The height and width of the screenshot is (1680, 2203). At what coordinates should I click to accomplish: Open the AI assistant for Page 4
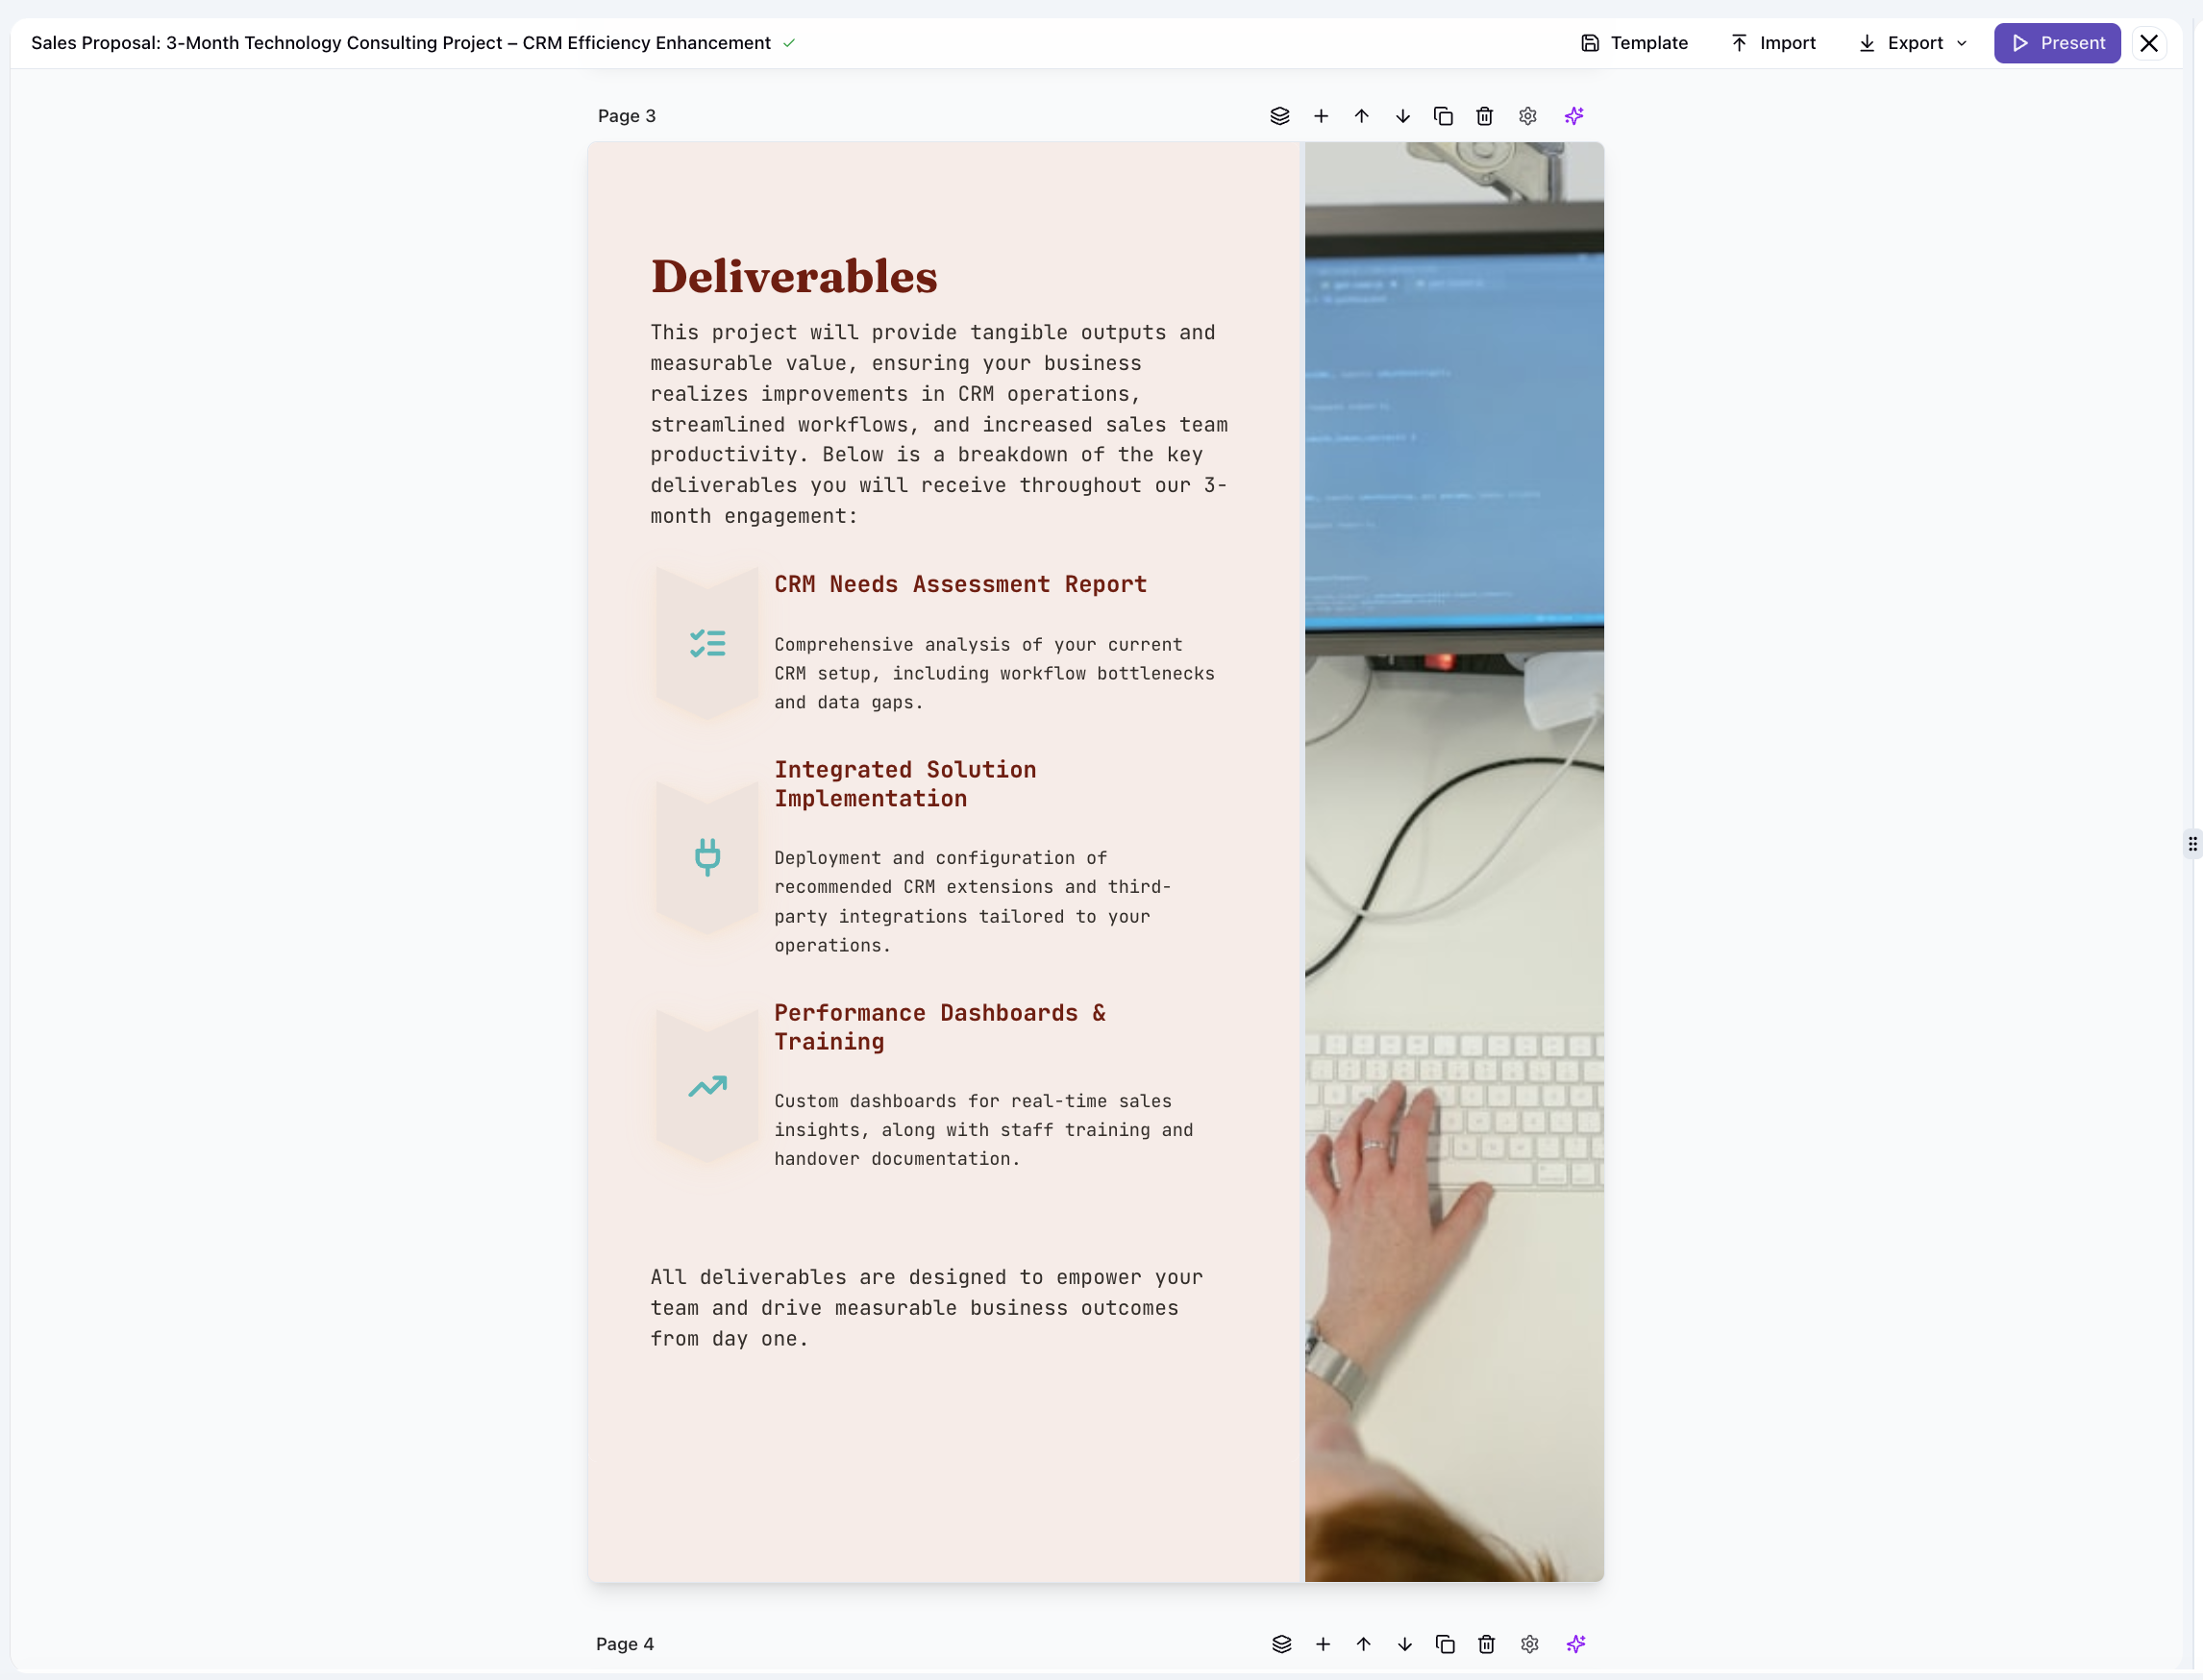(x=1575, y=1643)
